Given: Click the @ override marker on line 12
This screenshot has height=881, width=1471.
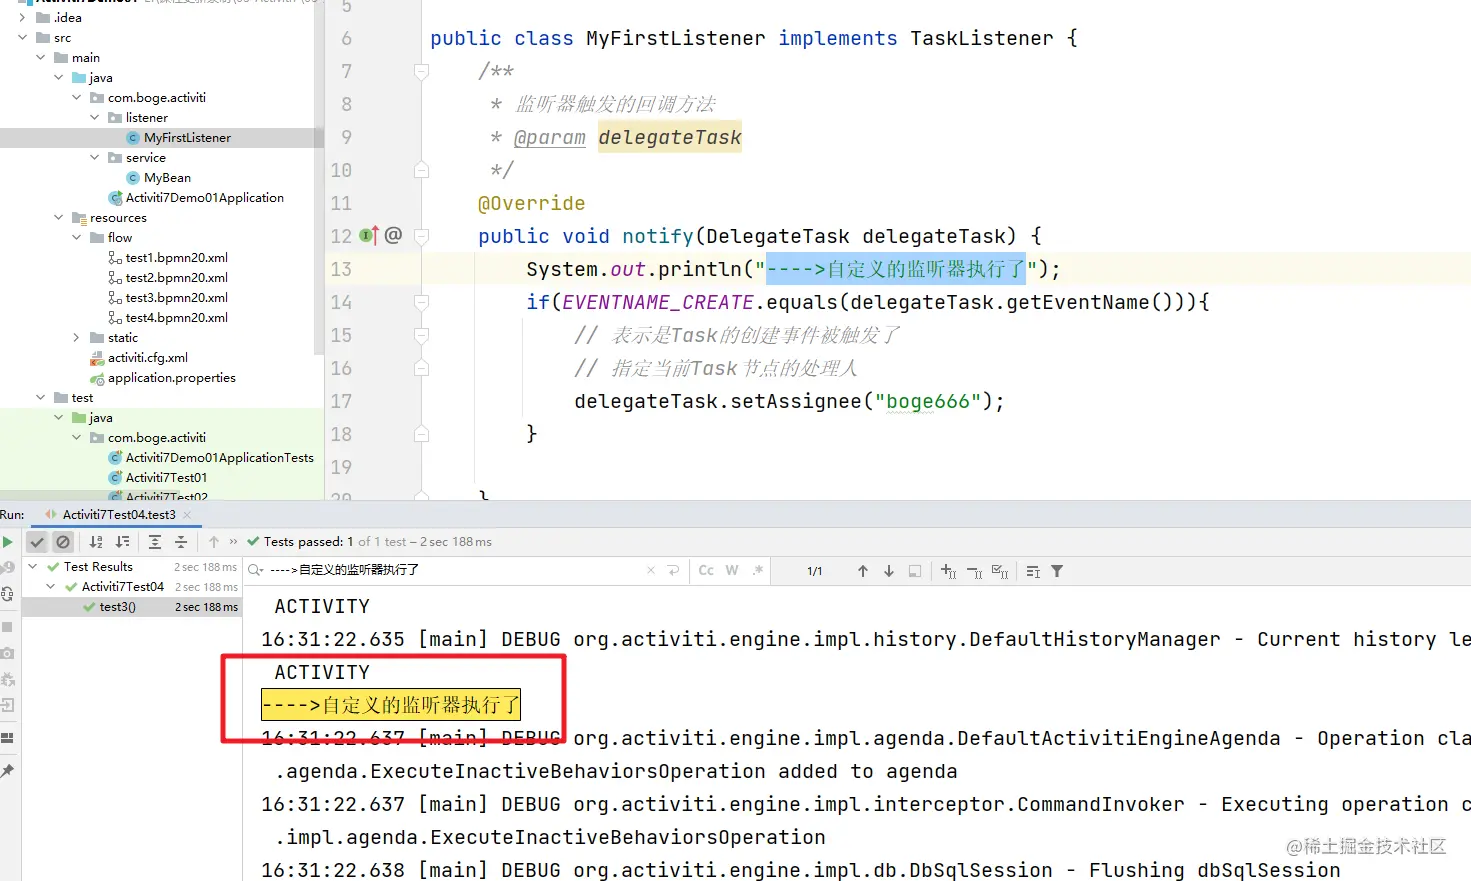Looking at the screenshot, I should (393, 235).
